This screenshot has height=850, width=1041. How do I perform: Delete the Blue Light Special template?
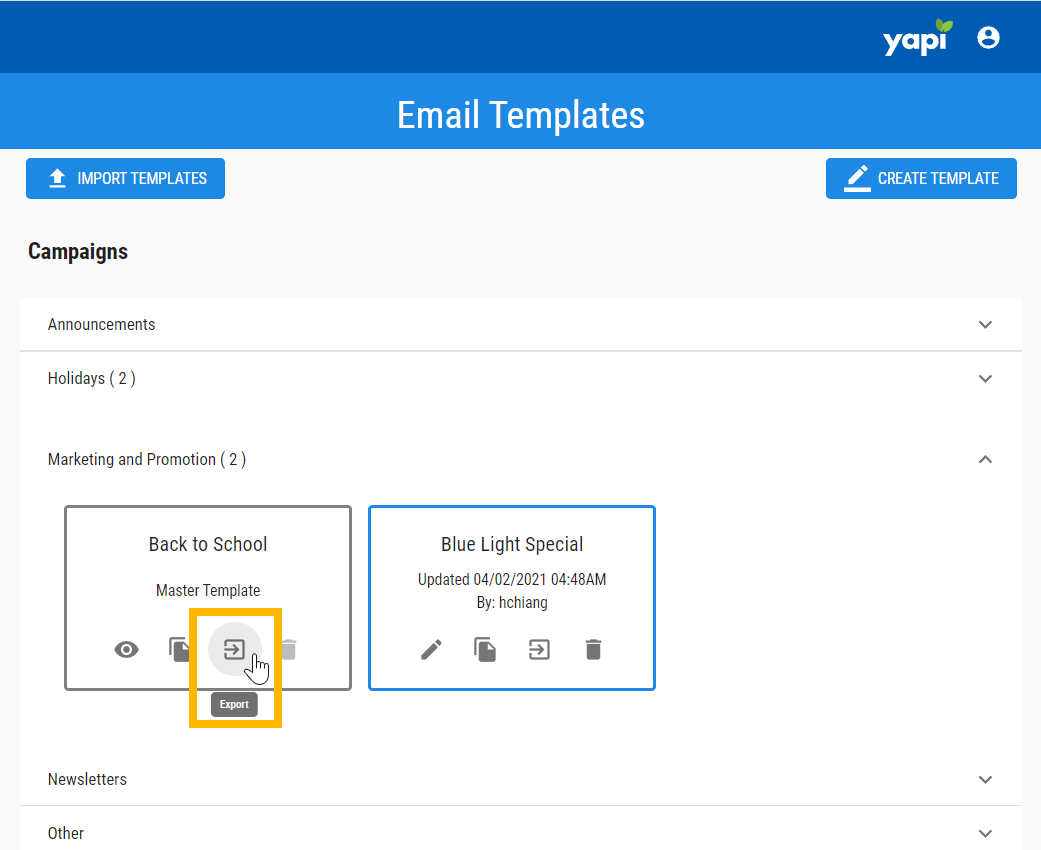(x=594, y=649)
